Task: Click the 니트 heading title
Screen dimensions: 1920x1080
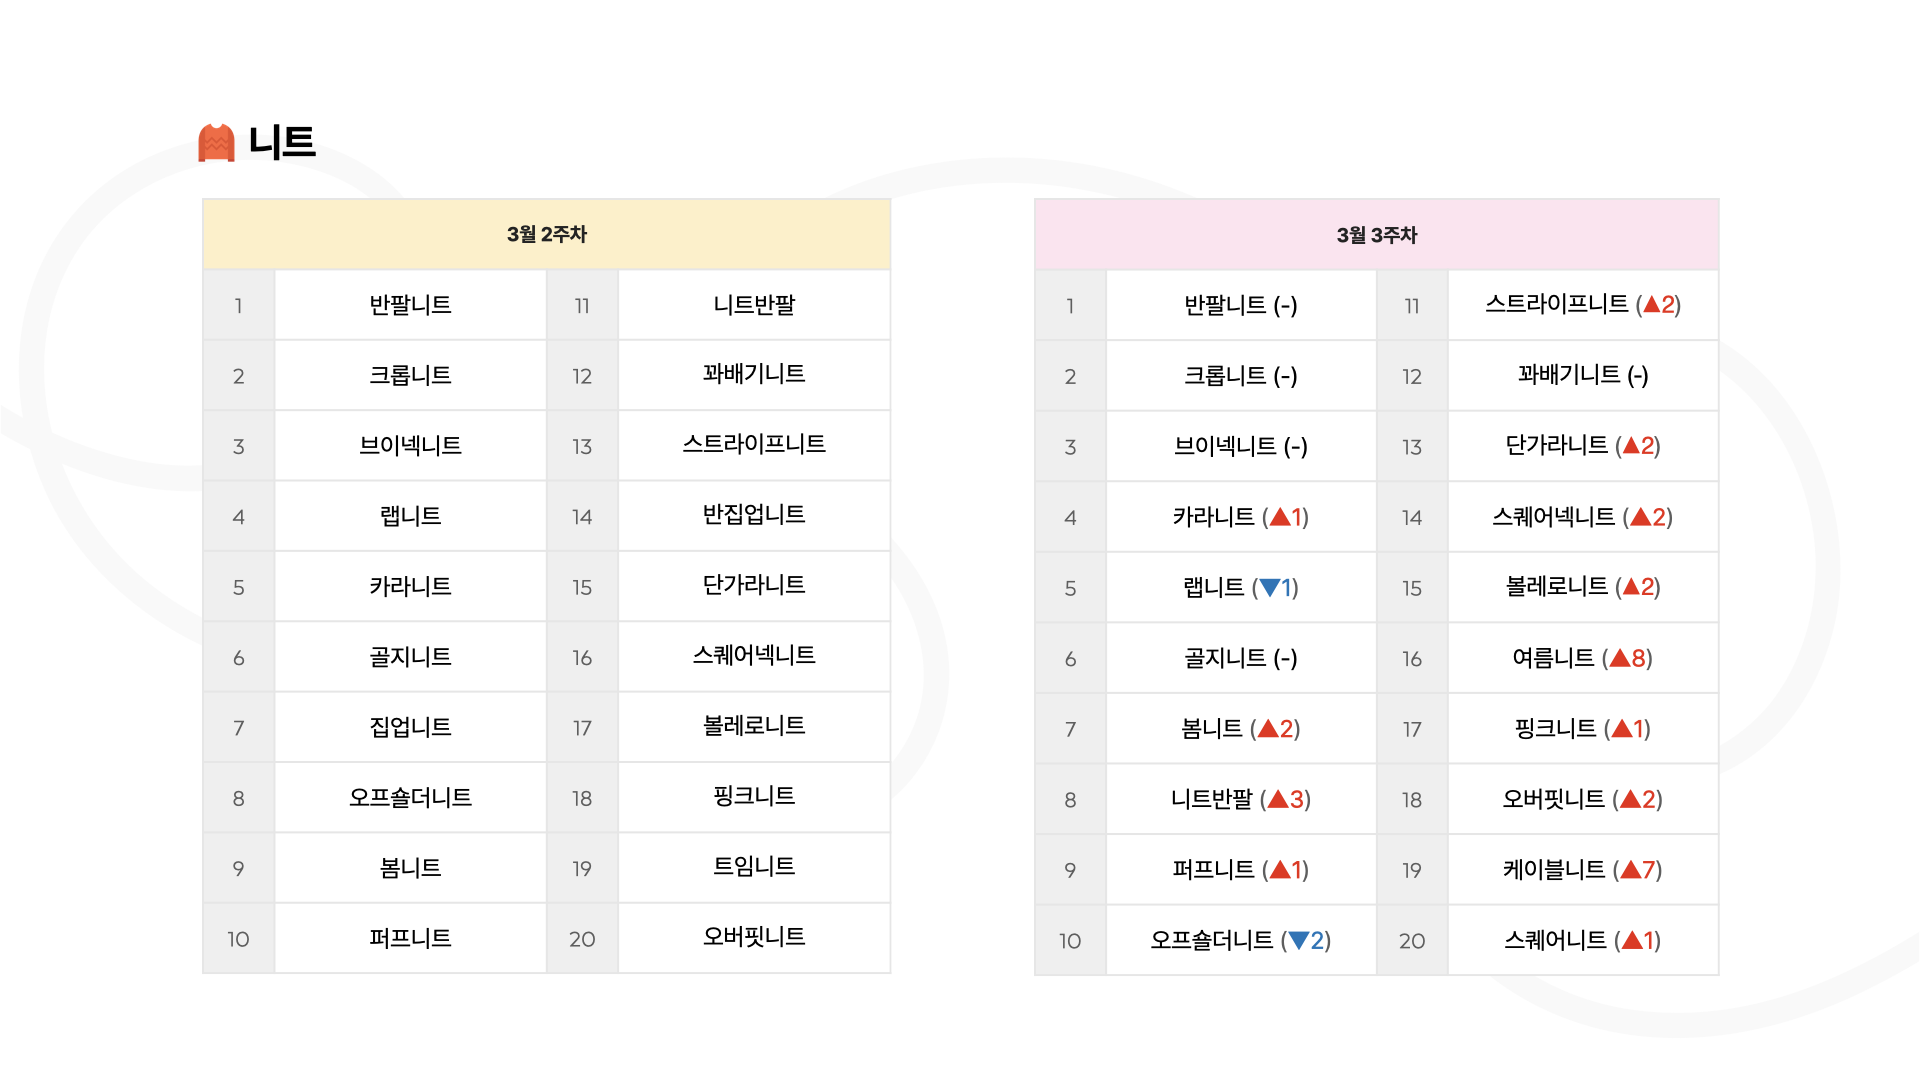Action: (282, 142)
